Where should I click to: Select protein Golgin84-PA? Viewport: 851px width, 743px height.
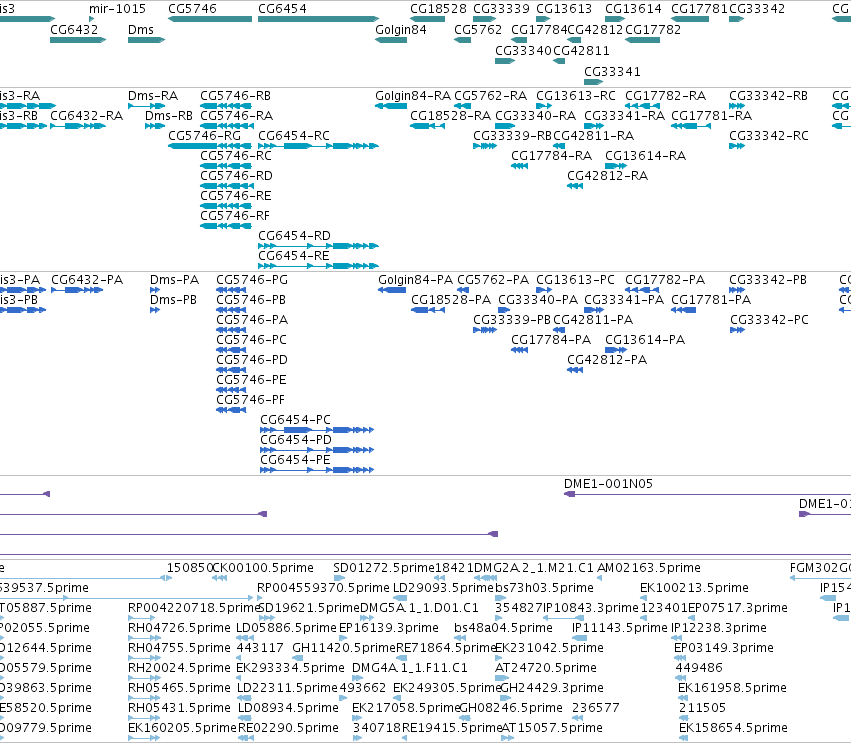[x=392, y=290]
